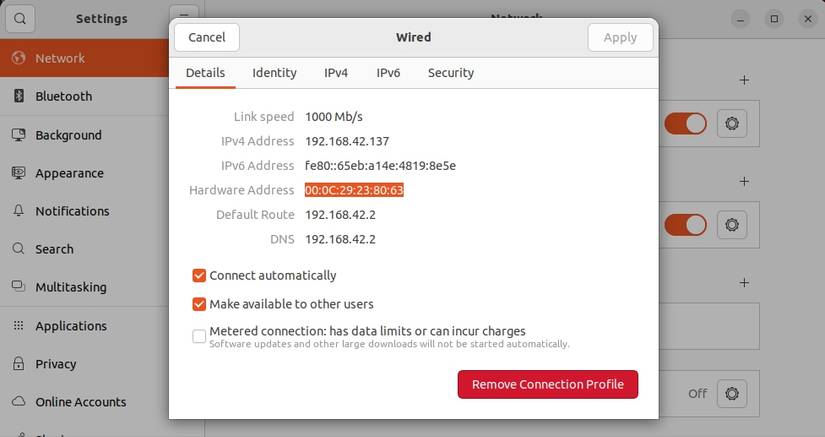
Task: Select the Background icon in the sidebar
Action: click(x=18, y=135)
